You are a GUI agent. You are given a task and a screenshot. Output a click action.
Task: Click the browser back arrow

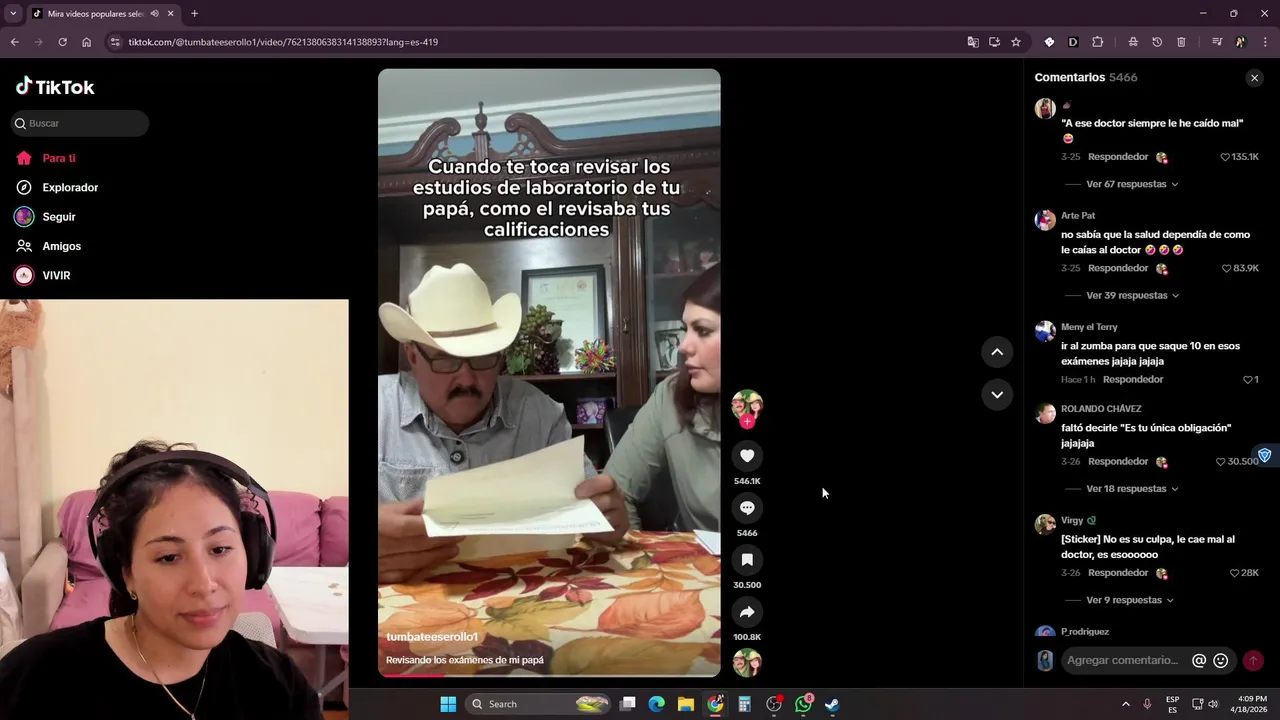tap(14, 42)
